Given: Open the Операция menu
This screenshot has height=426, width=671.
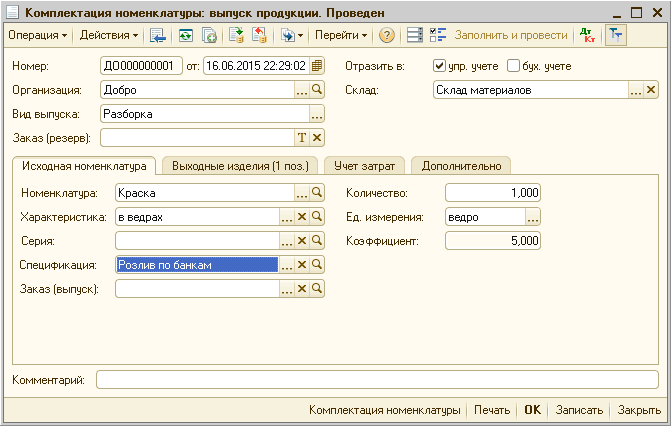Looking at the screenshot, I should (x=38, y=35).
